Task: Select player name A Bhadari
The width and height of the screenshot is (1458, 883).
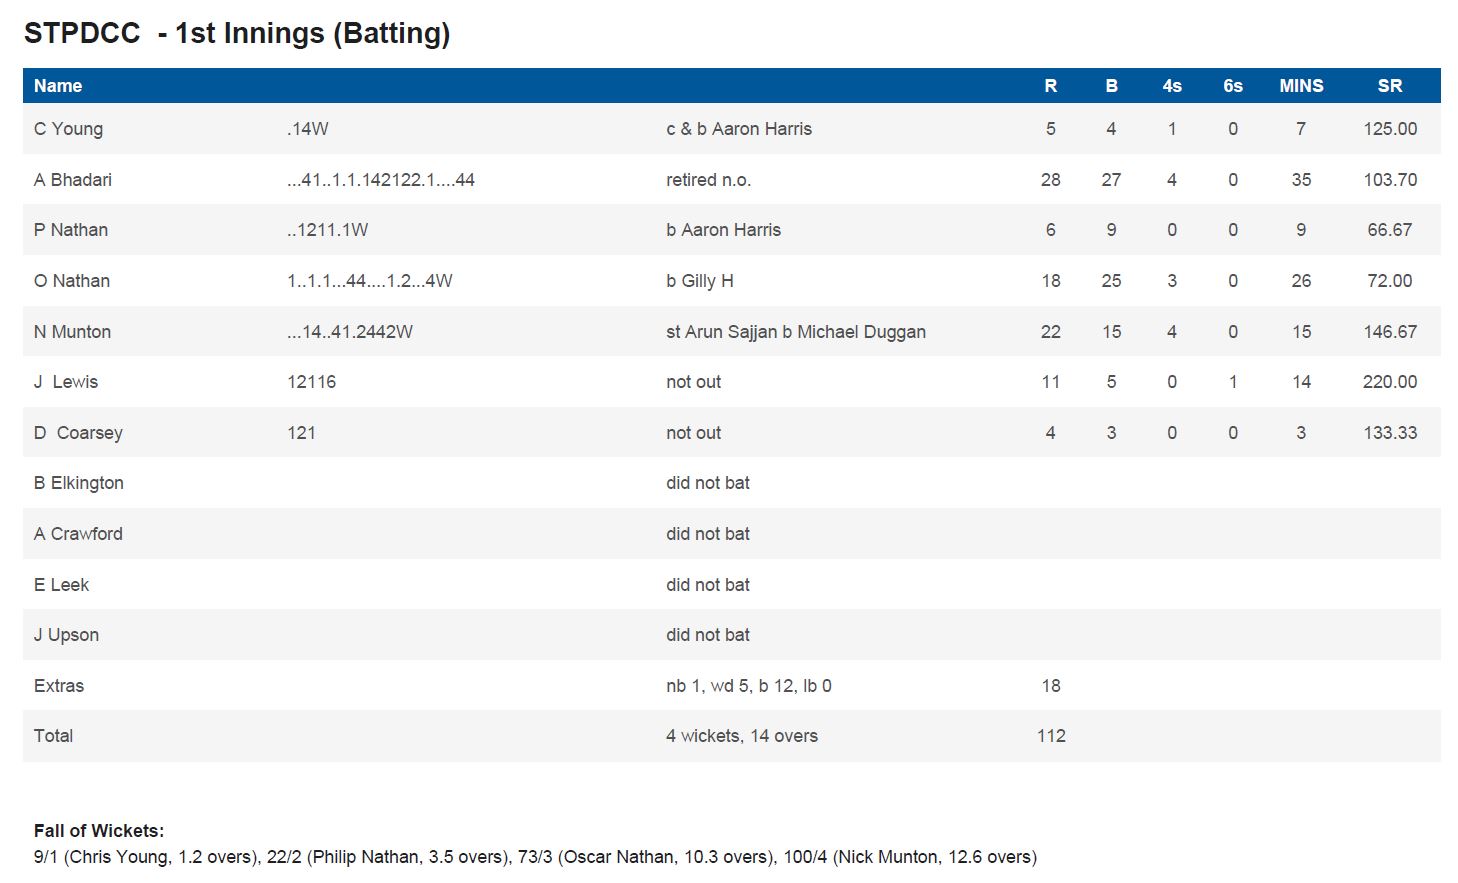Action: tap(73, 180)
